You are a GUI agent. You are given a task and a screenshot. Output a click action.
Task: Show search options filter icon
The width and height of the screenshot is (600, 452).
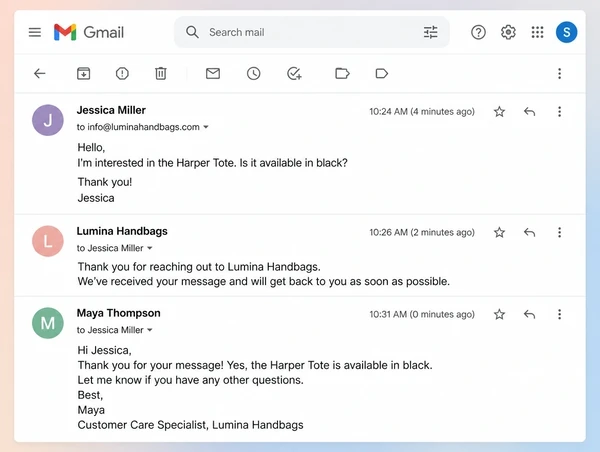point(430,32)
